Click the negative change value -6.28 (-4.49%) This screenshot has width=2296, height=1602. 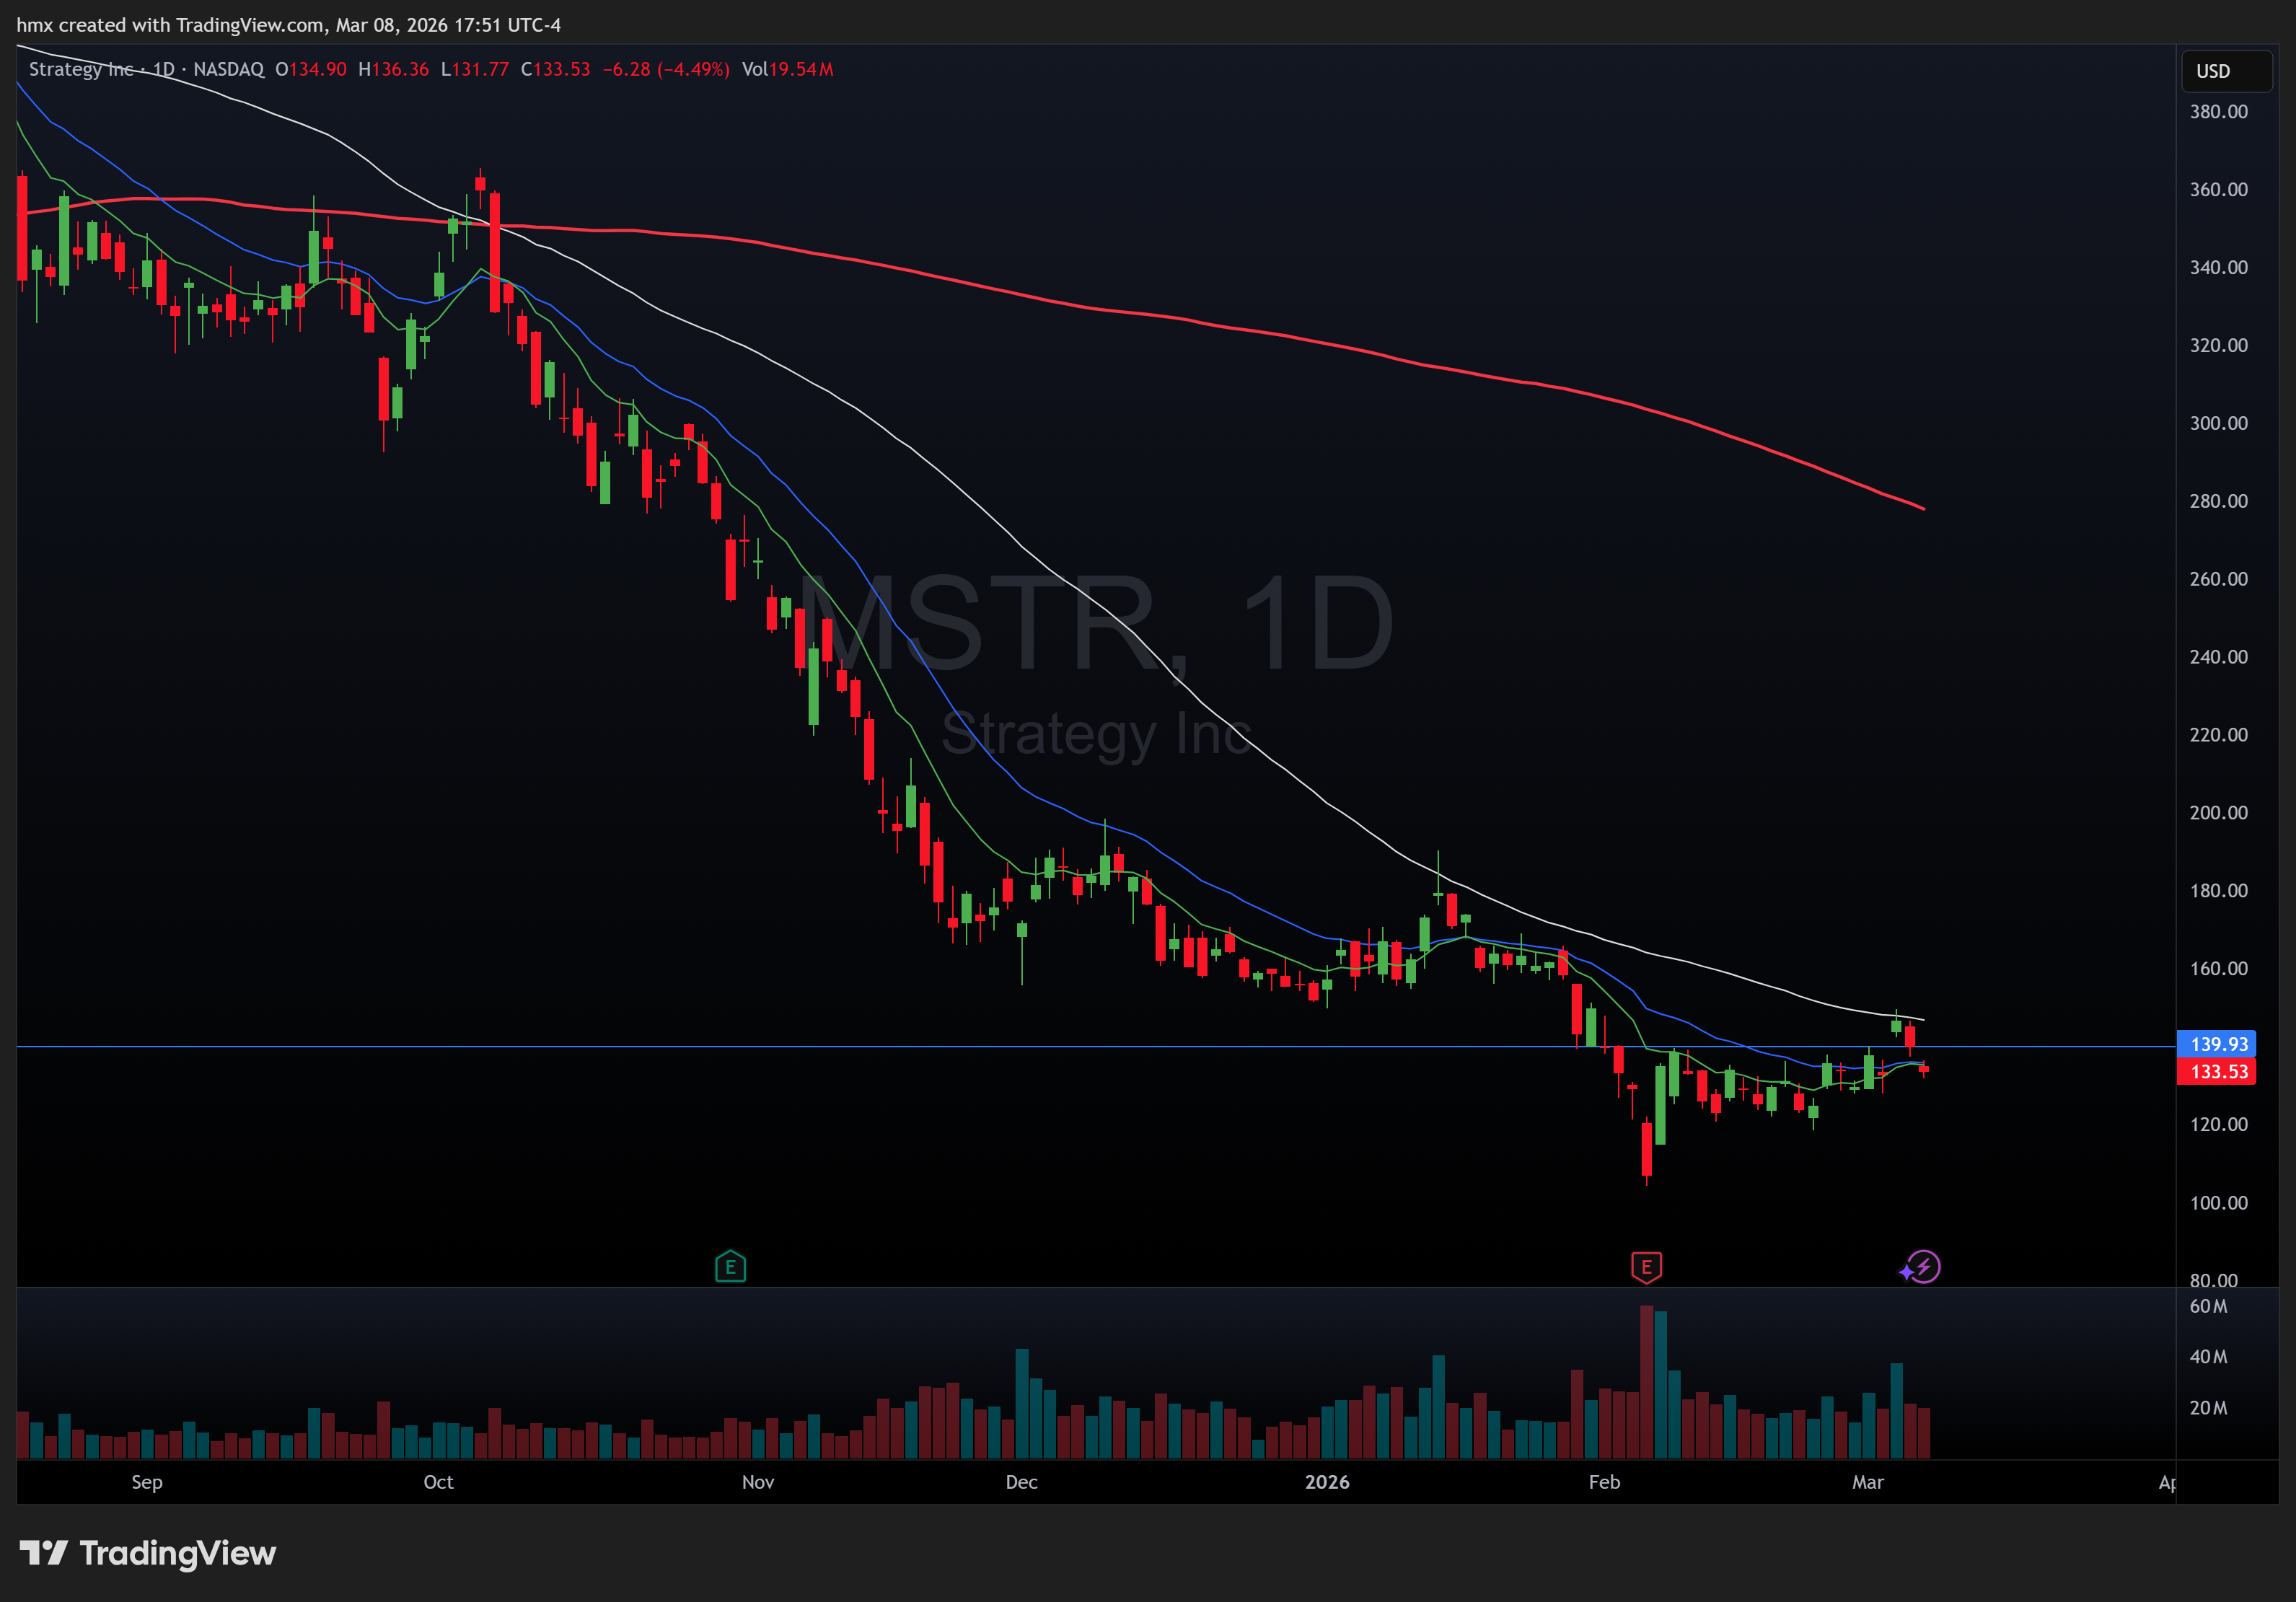[665, 69]
